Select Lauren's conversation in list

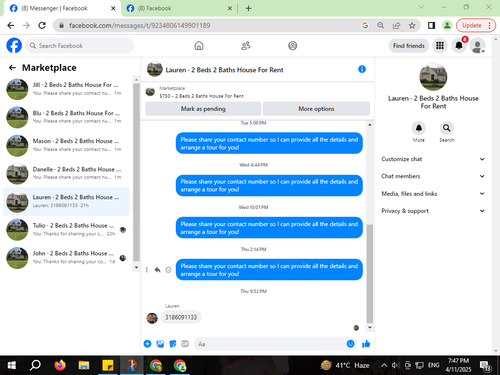pyautogui.click(x=66, y=201)
